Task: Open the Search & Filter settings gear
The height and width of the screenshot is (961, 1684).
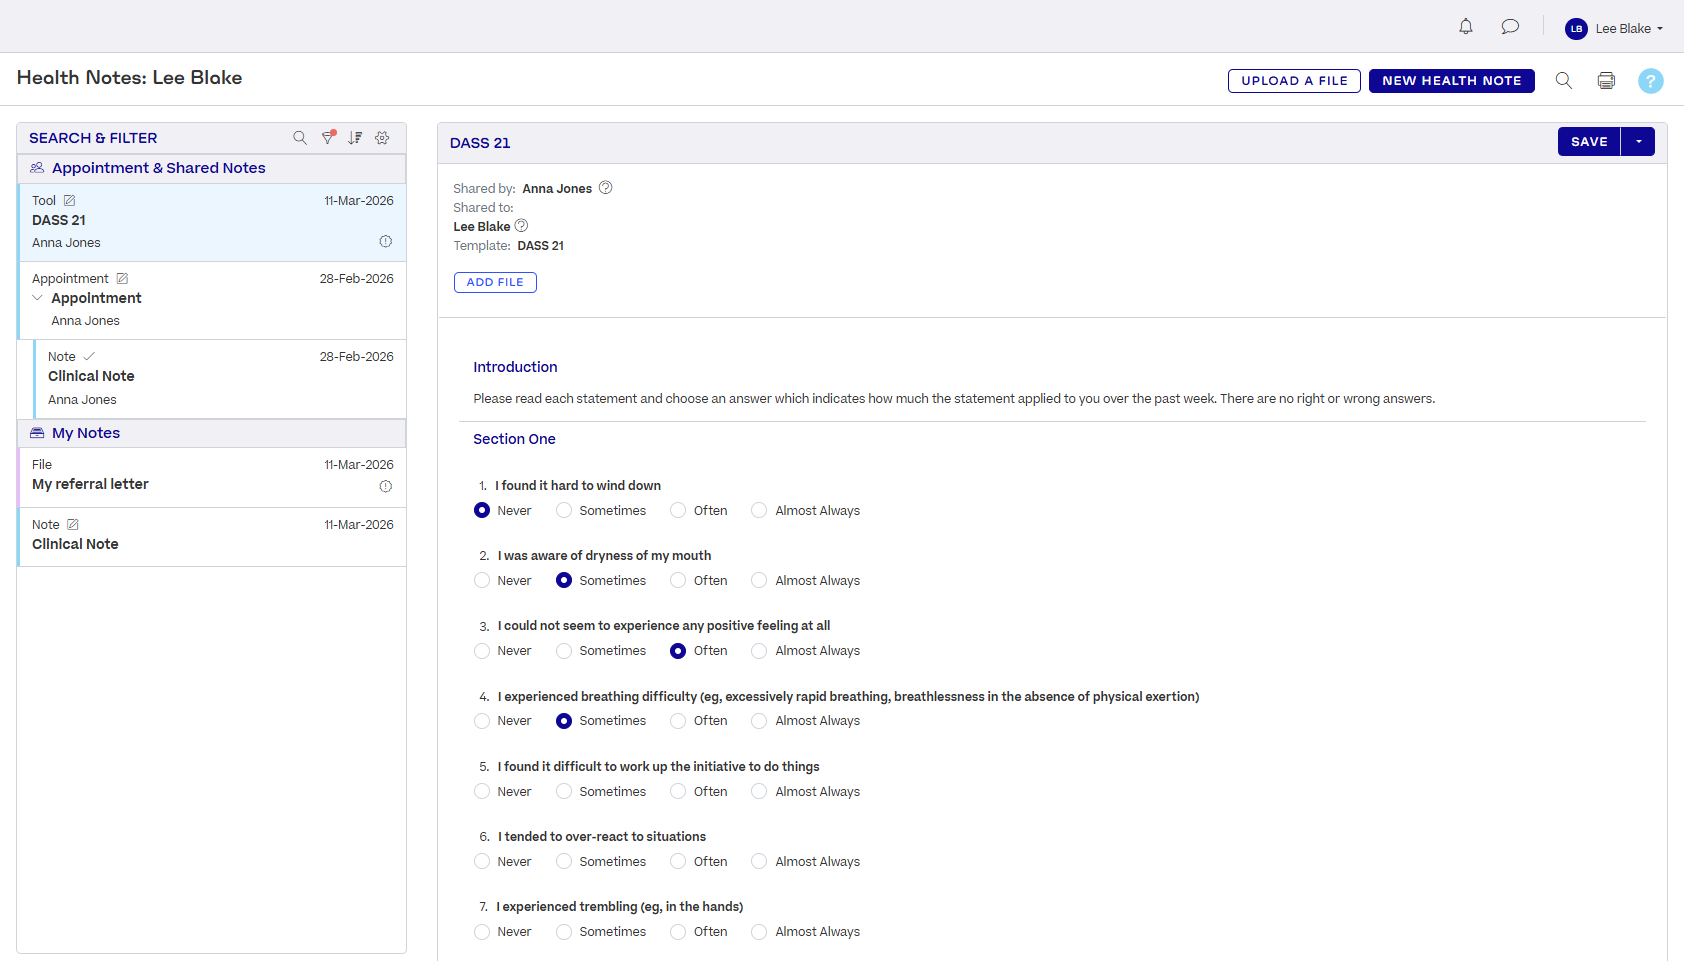Action: pyautogui.click(x=382, y=138)
